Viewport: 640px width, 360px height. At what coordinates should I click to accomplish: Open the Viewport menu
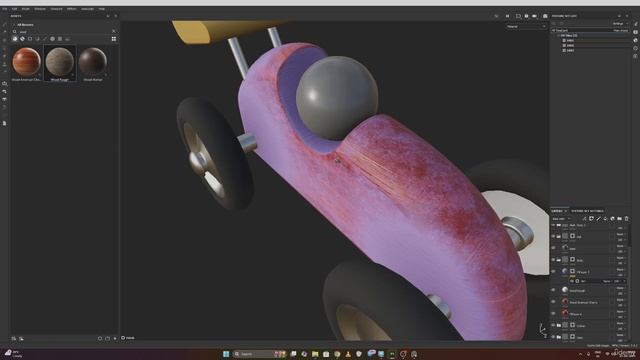click(x=56, y=9)
